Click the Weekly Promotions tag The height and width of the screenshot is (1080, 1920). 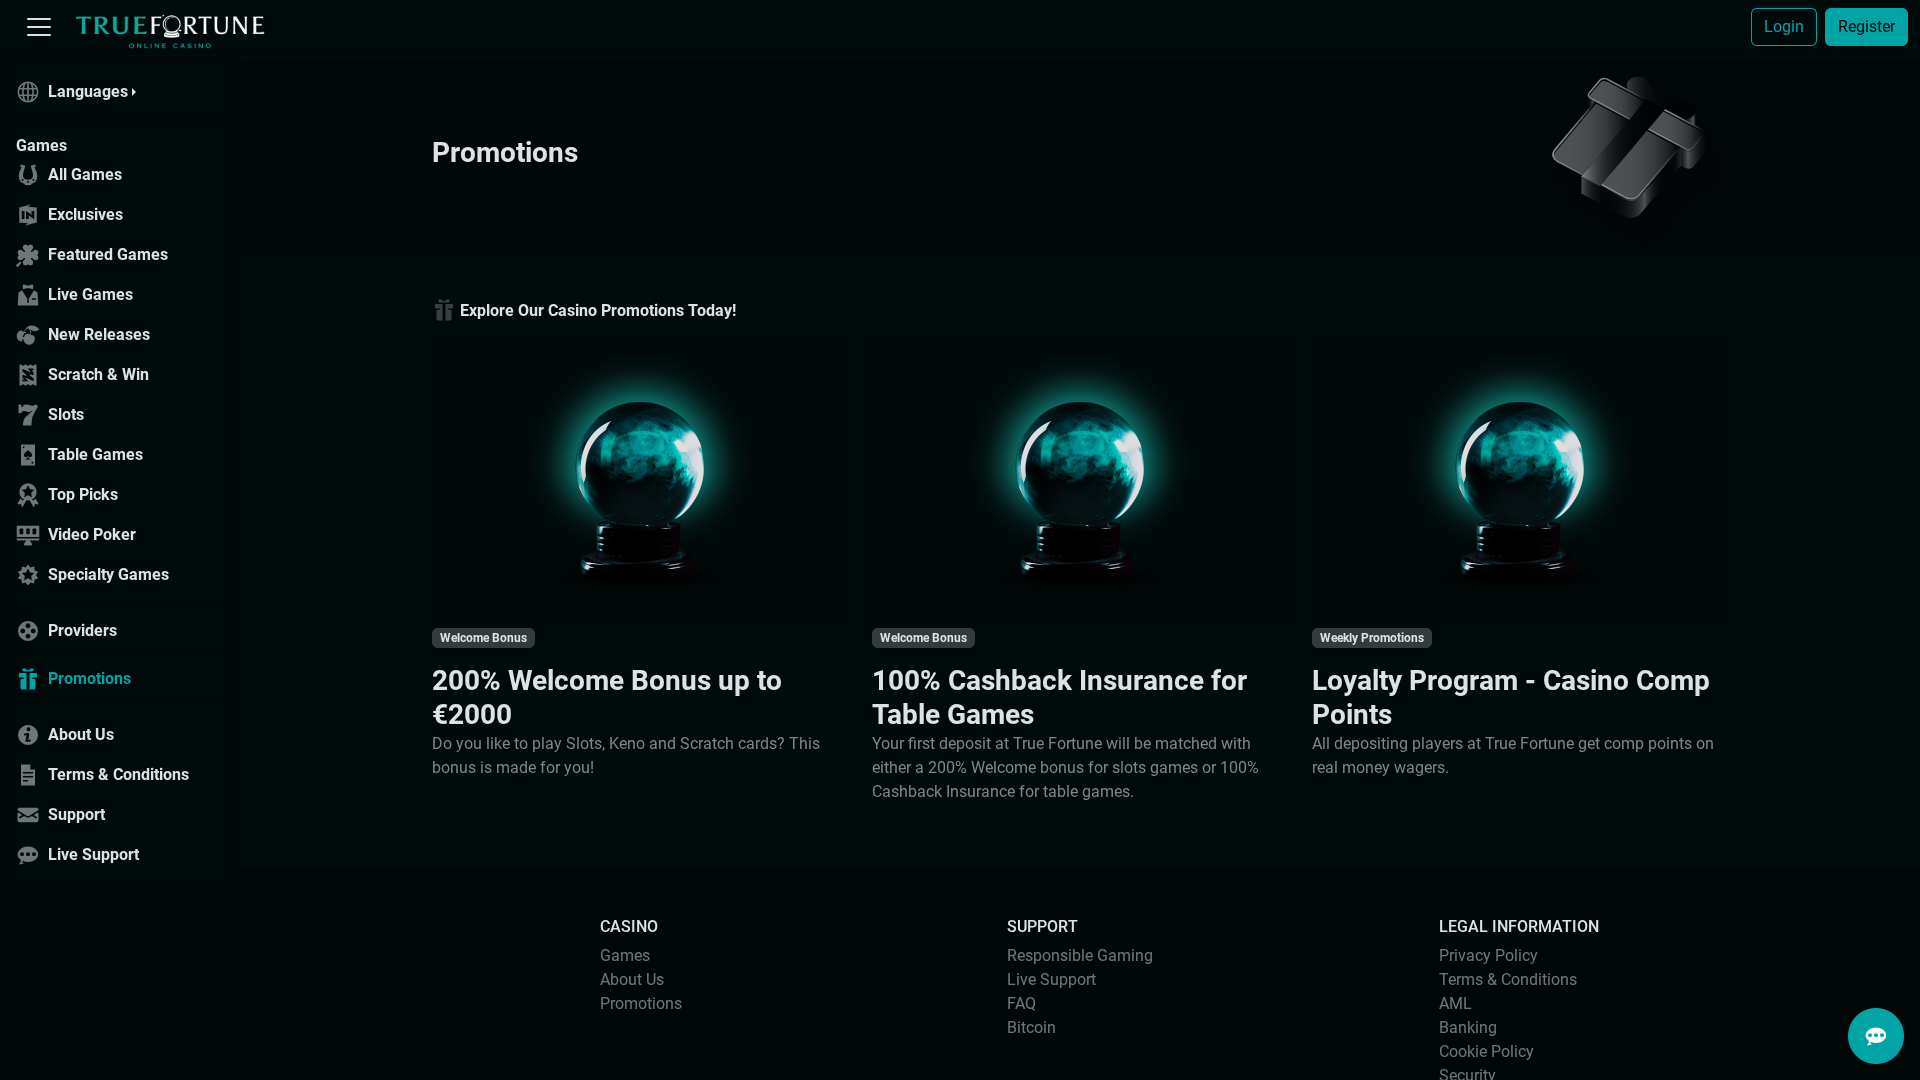pyautogui.click(x=1371, y=638)
